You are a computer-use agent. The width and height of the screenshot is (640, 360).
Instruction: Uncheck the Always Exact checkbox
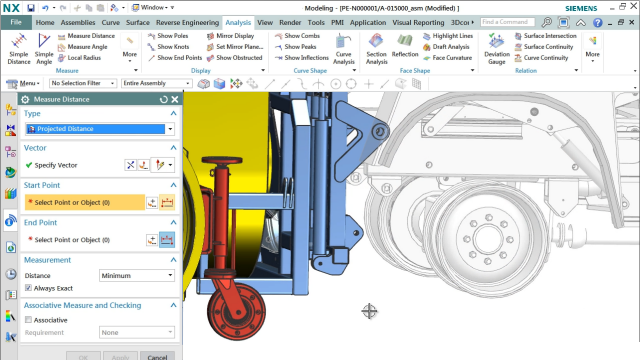click(28, 288)
